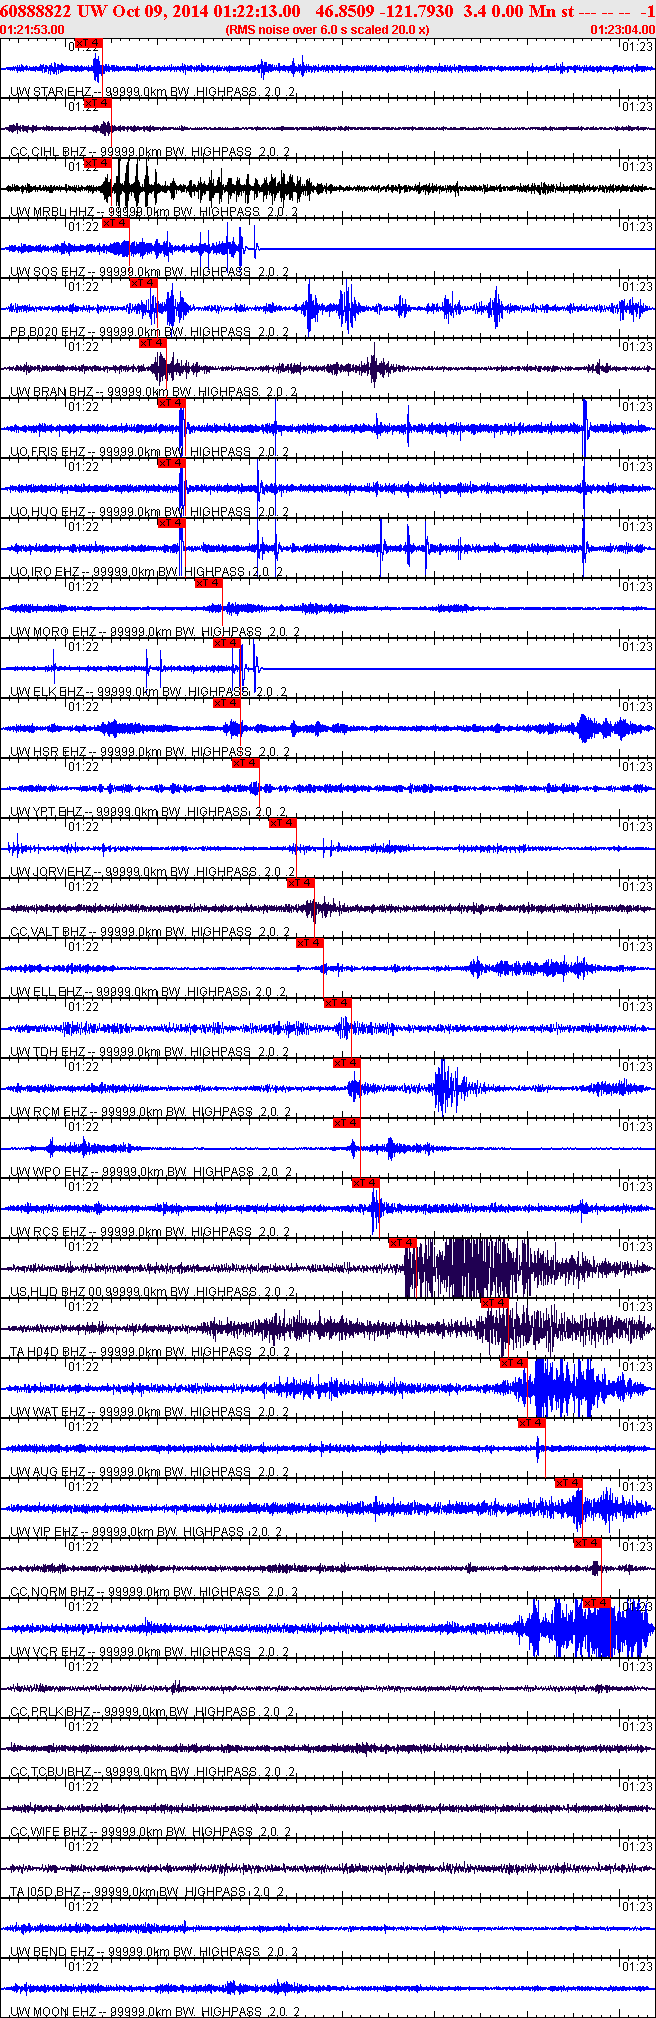
Task: Click the end time label 01:23:04.00
Action: tap(623, 29)
